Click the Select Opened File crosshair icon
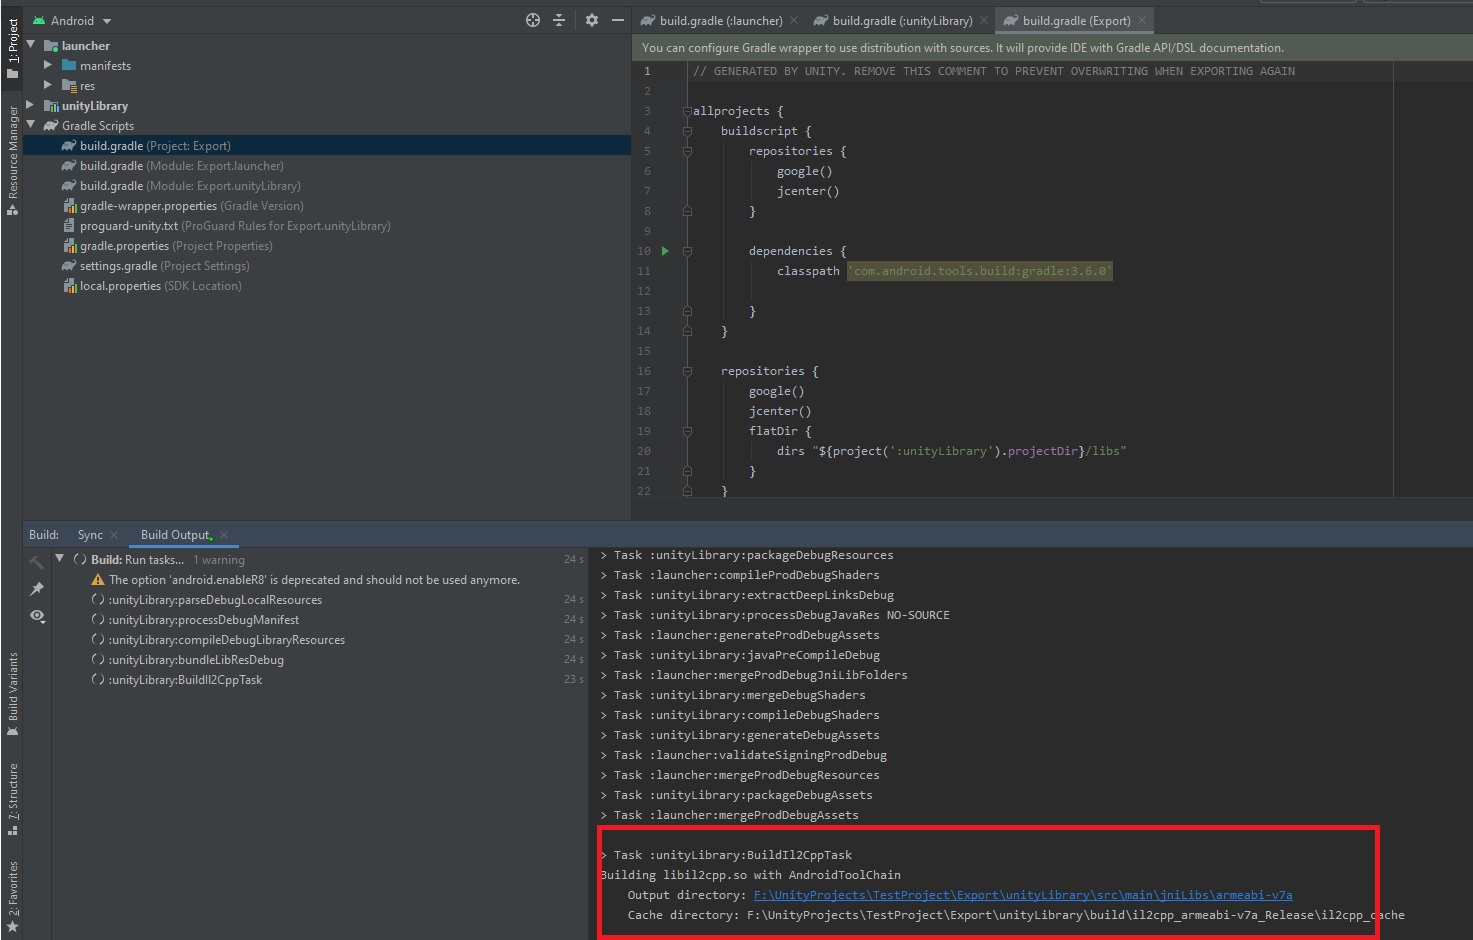The width and height of the screenshot is (1473, 940). point(531,19)
